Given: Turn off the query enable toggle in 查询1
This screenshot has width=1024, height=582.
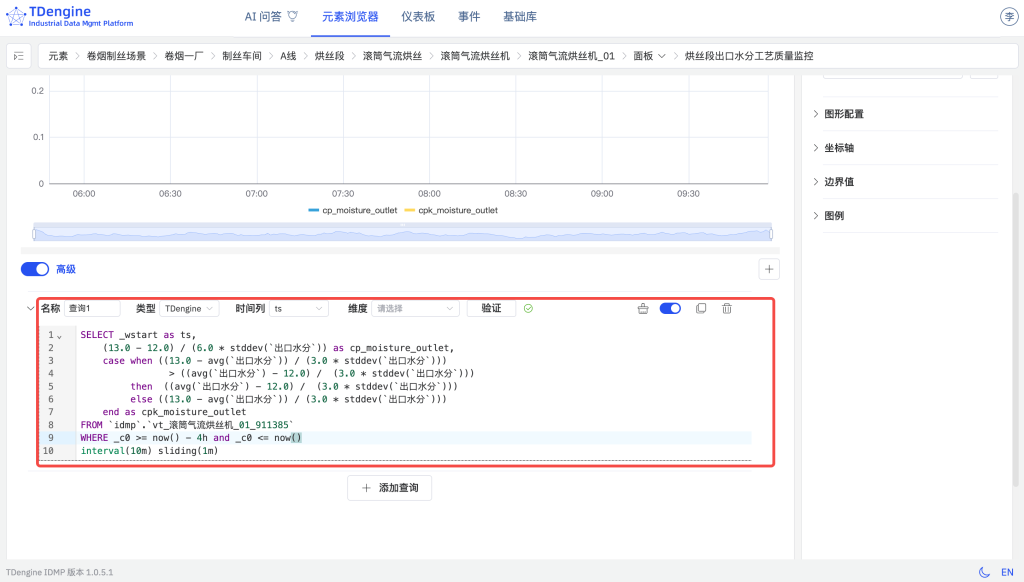Looking at the screenshot, I should point(670,308).
